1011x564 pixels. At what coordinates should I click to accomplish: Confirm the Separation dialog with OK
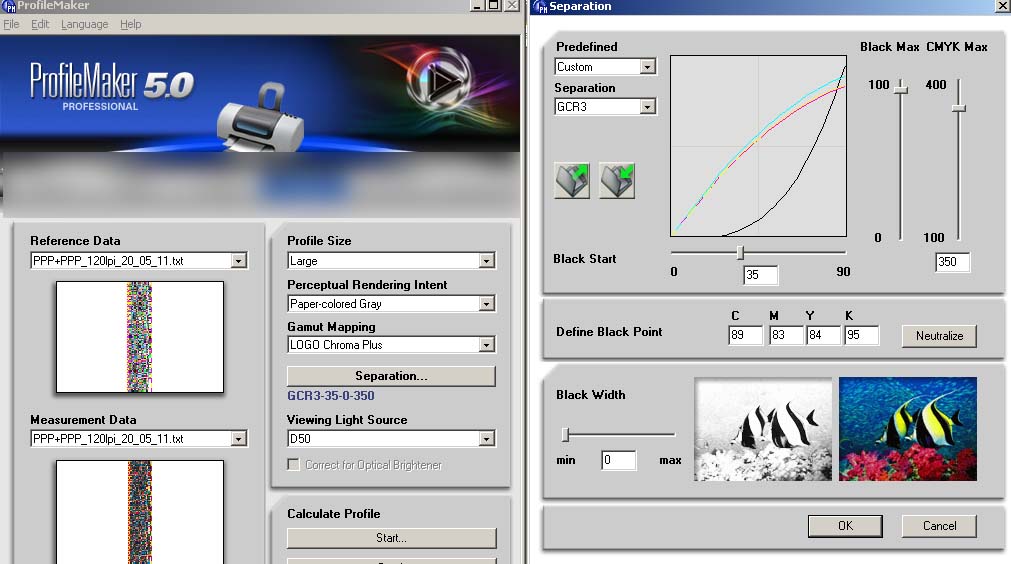(x=845, y=526)
